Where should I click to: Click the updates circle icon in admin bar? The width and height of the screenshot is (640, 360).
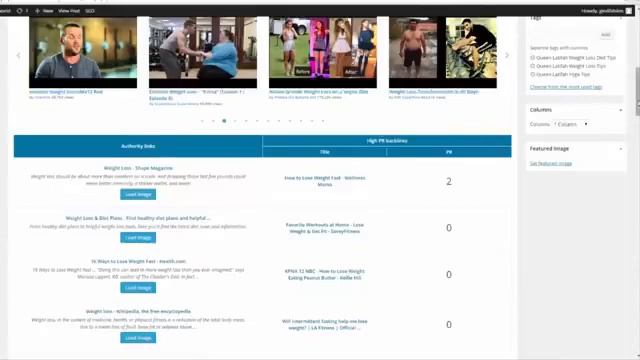tap(19, 11)
